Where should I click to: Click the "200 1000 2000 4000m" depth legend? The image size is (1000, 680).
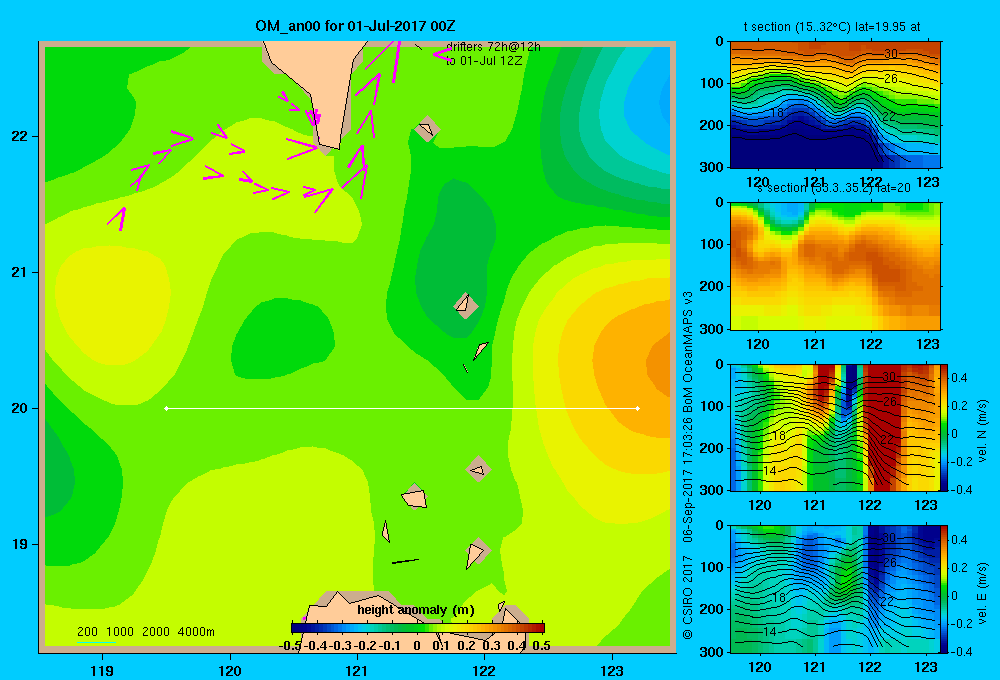(x=145, y=632)
